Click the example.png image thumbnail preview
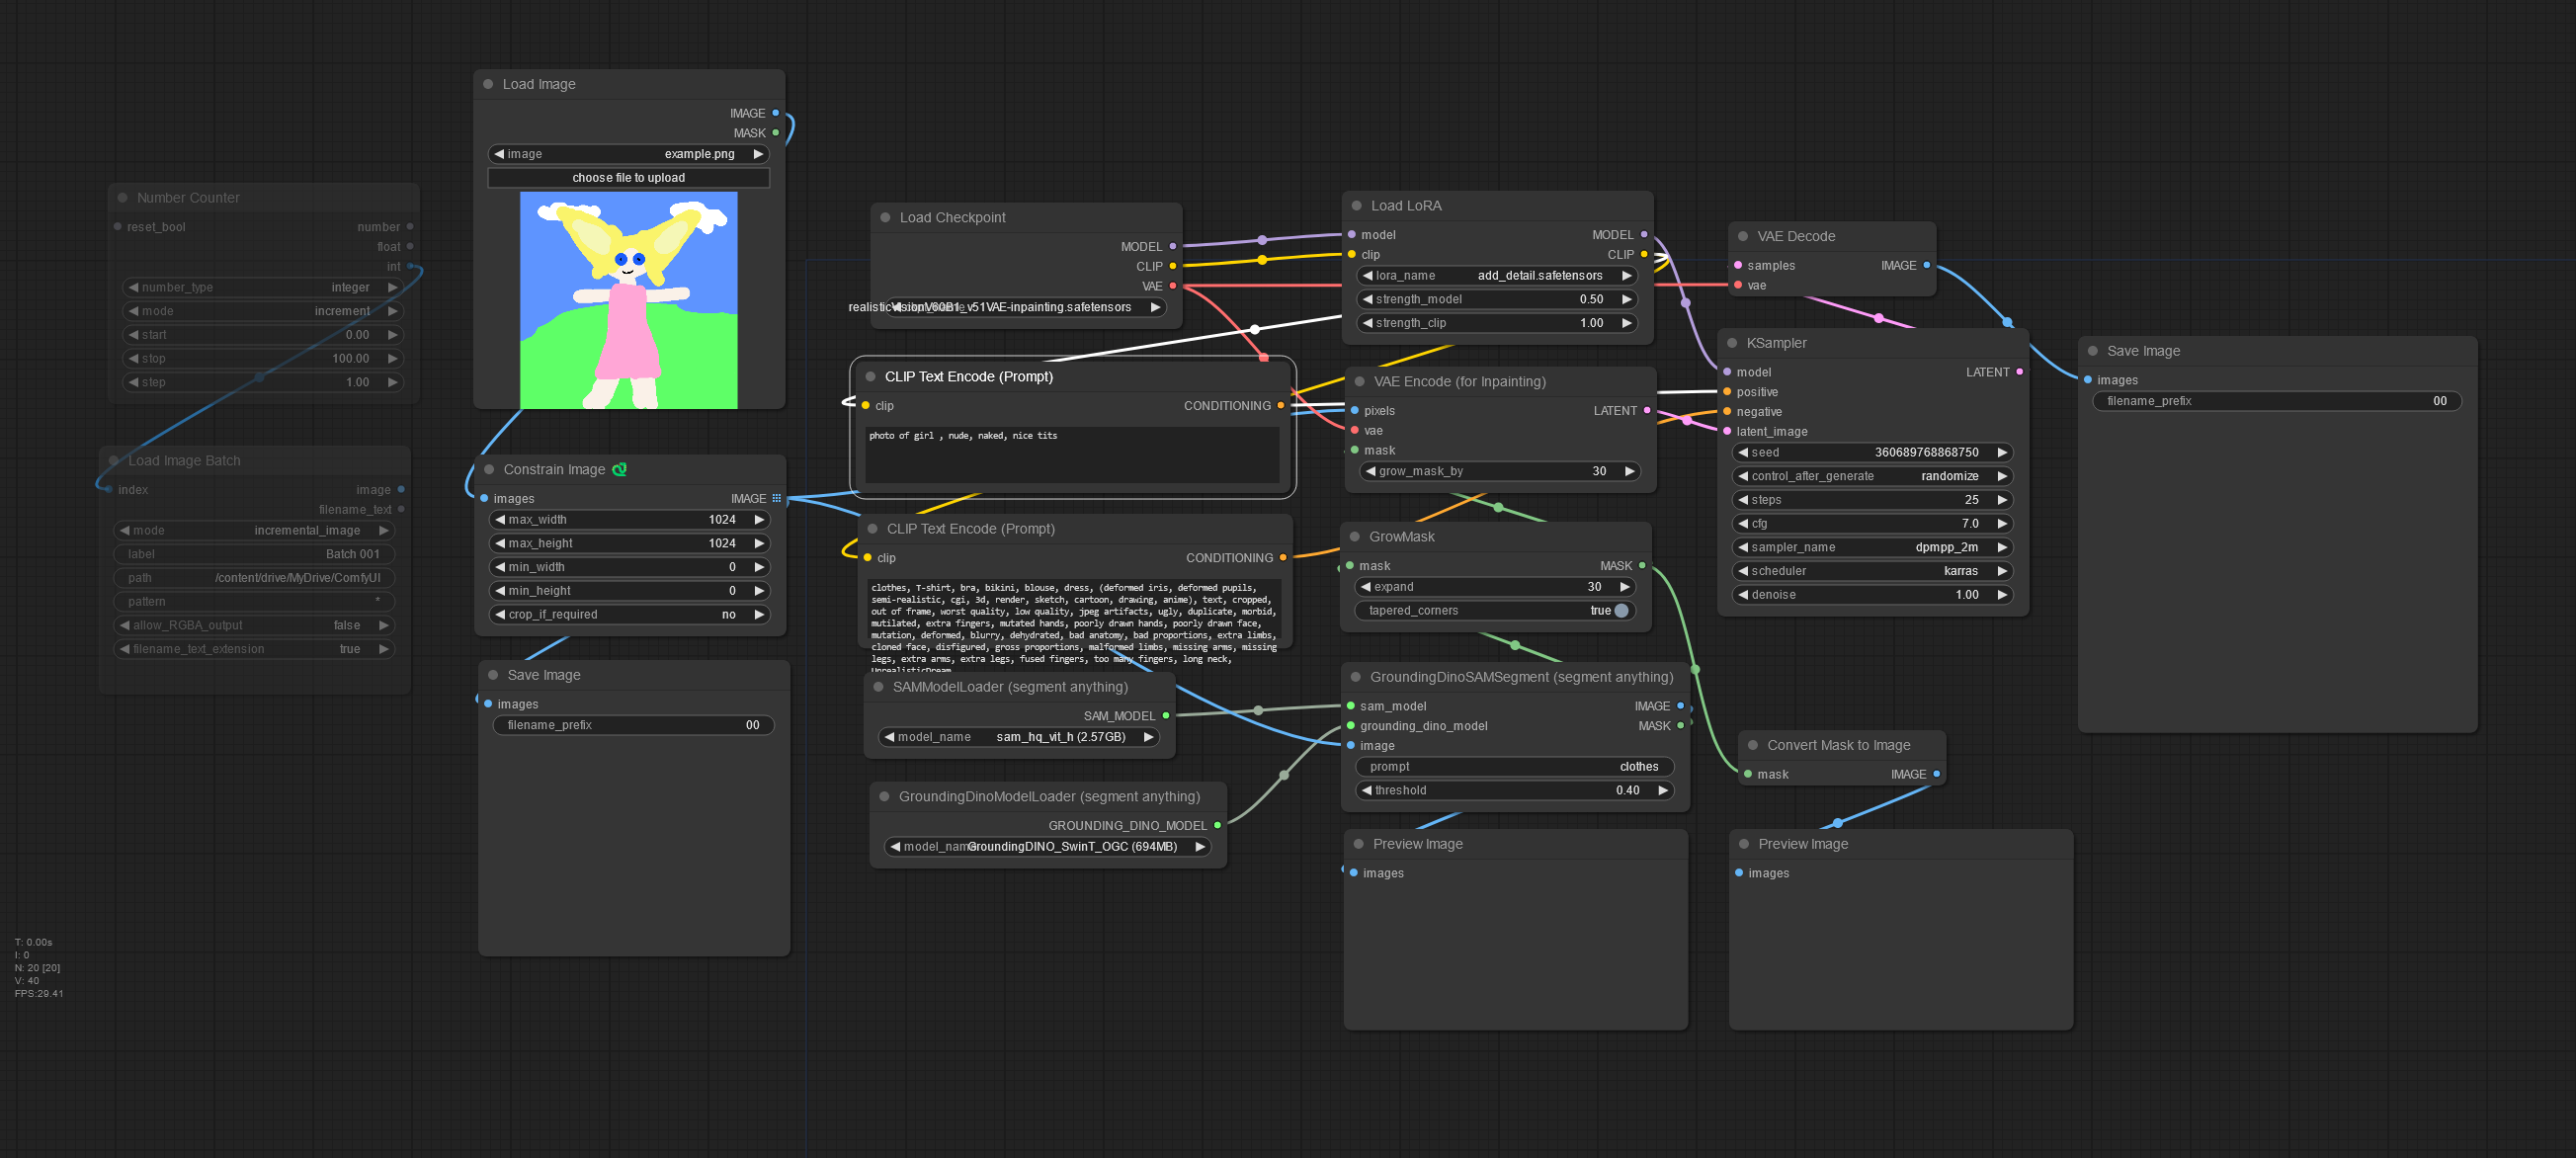 tap(628, 300)
